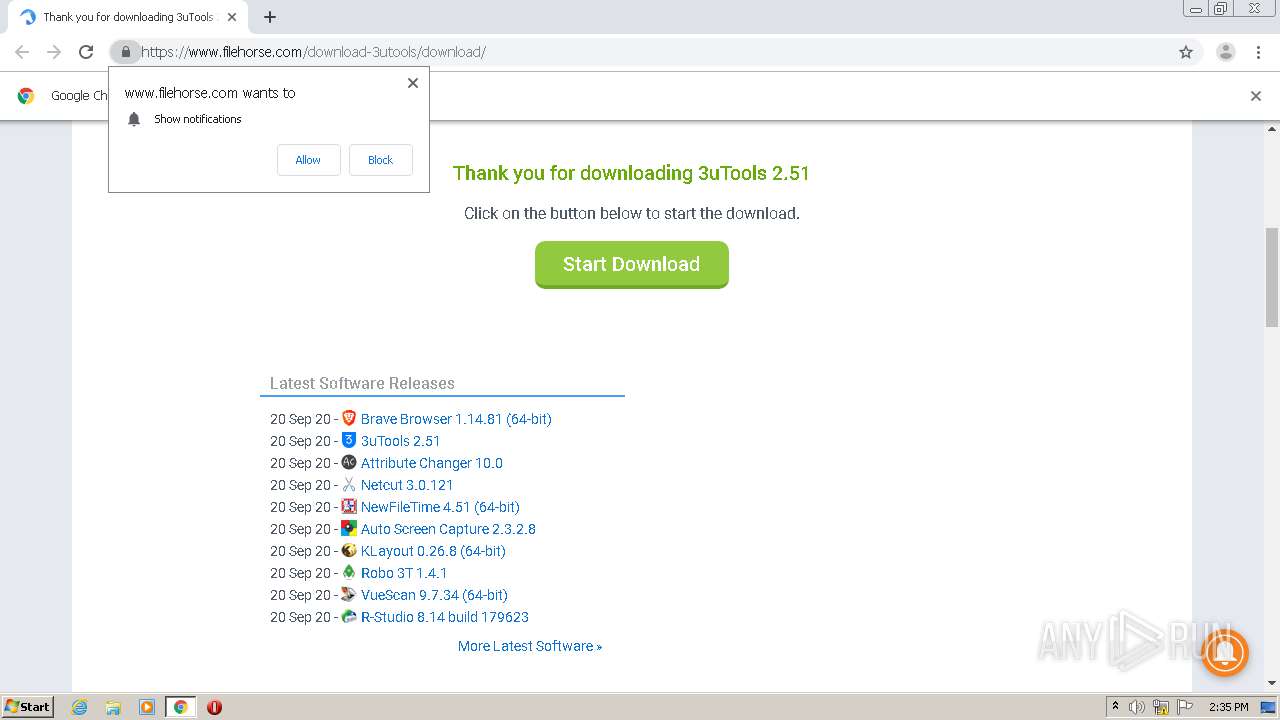The width and height of the screenshot is (1280, 720).
Task: Open 3uTools 2.51 link
Action: coord(400,441)
